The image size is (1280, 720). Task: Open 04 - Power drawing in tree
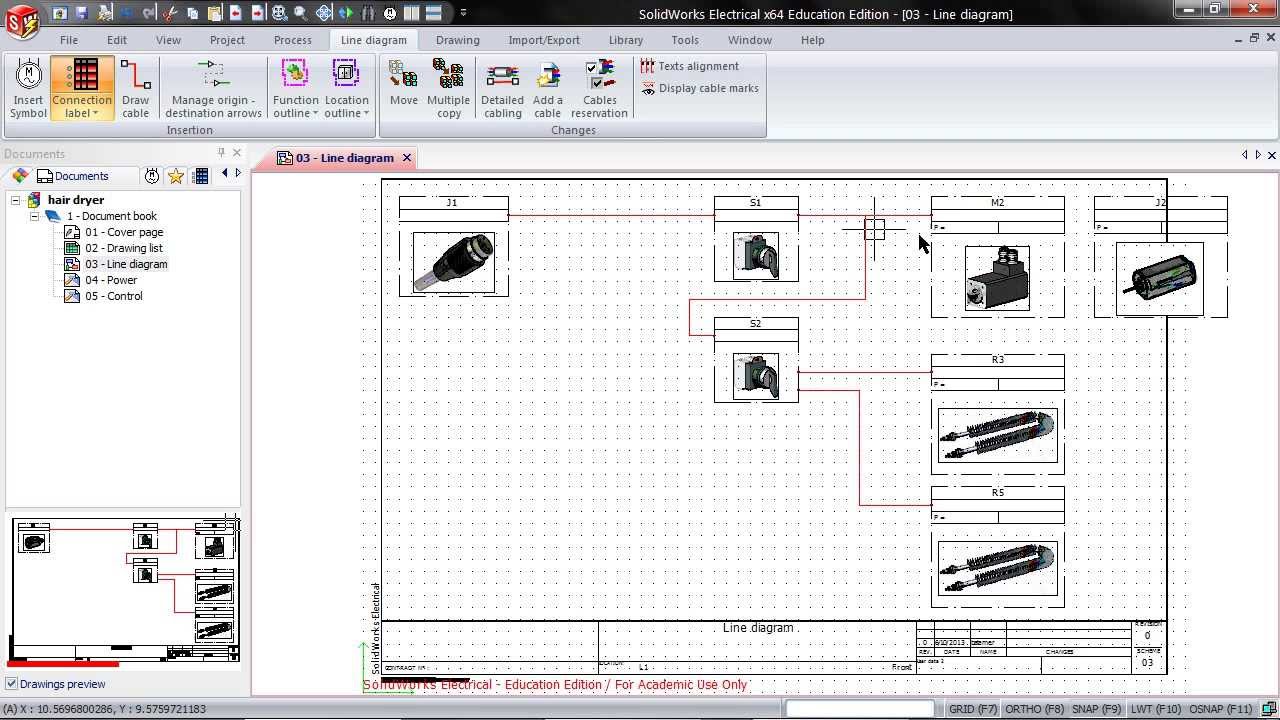point(111,280)
